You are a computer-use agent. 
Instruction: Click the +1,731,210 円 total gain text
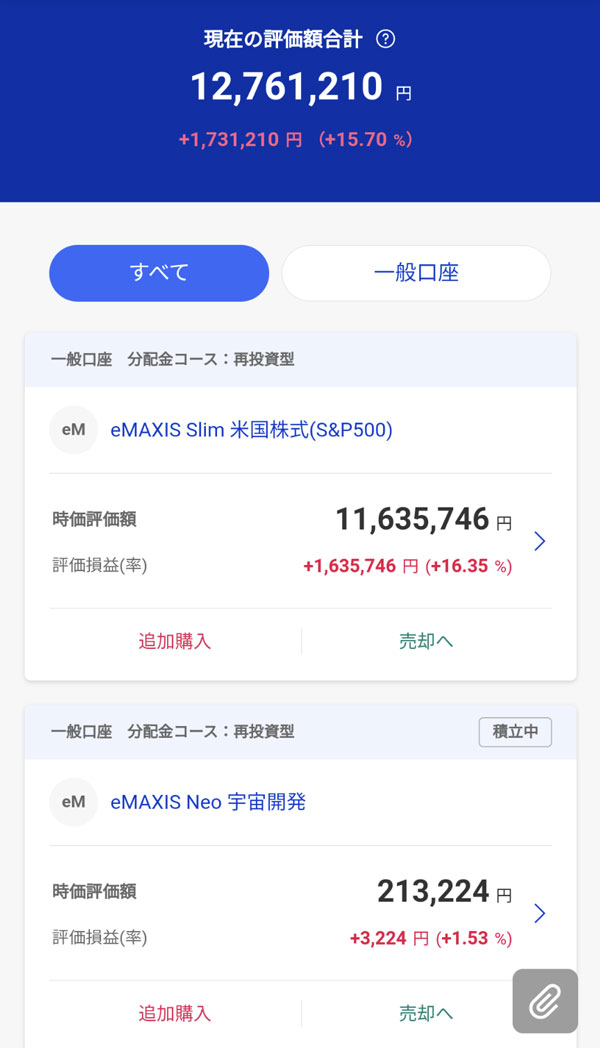tap(240, 140)
